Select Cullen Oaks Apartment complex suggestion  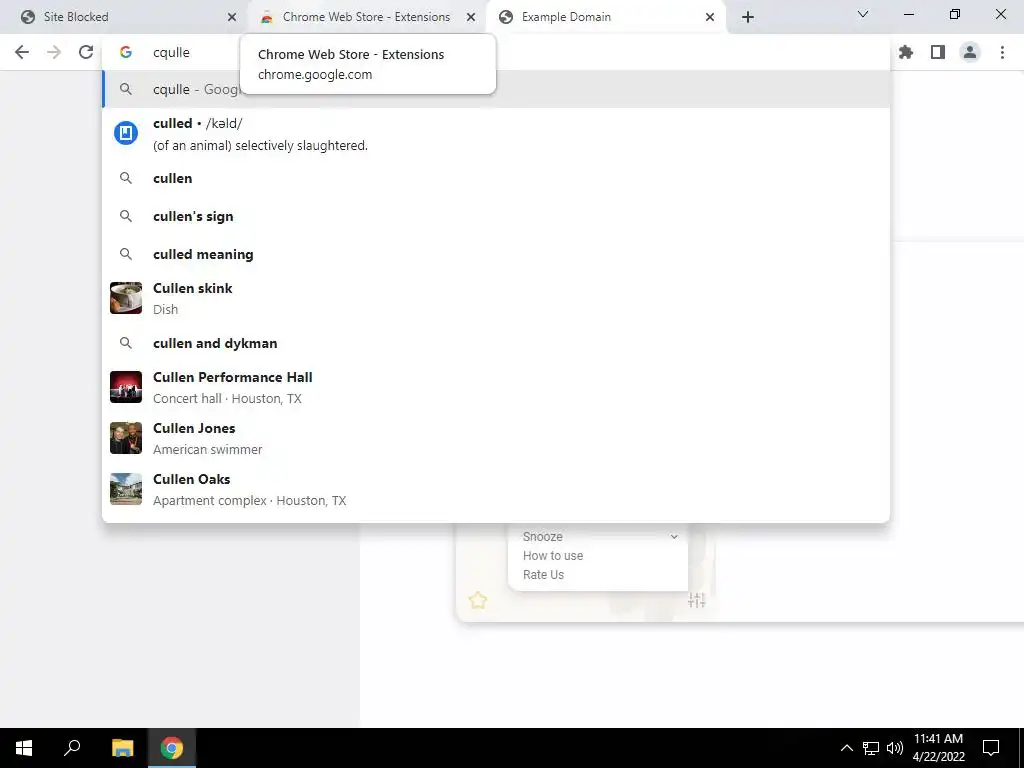click(x=496, y=489)
